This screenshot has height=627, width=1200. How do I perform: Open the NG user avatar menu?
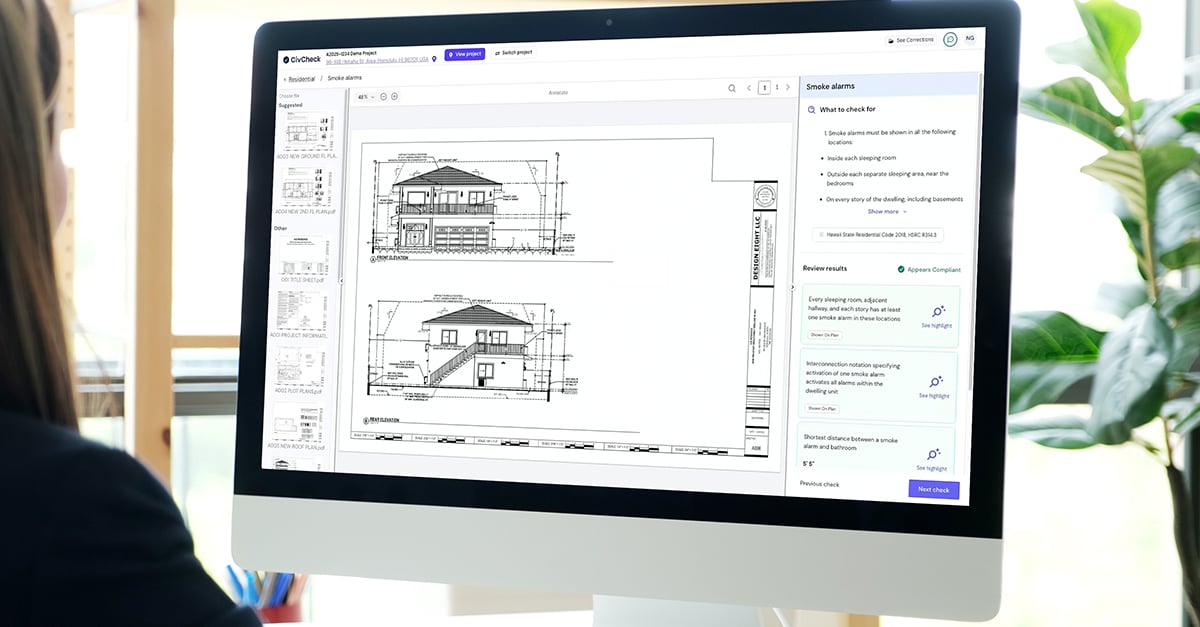(970, 38)
